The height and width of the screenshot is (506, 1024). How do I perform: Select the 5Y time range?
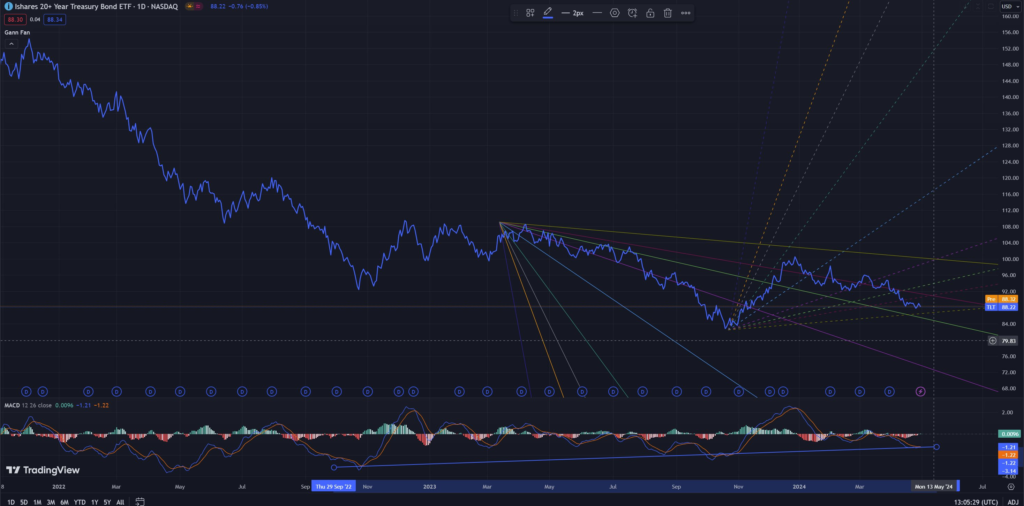coord(107,502)
